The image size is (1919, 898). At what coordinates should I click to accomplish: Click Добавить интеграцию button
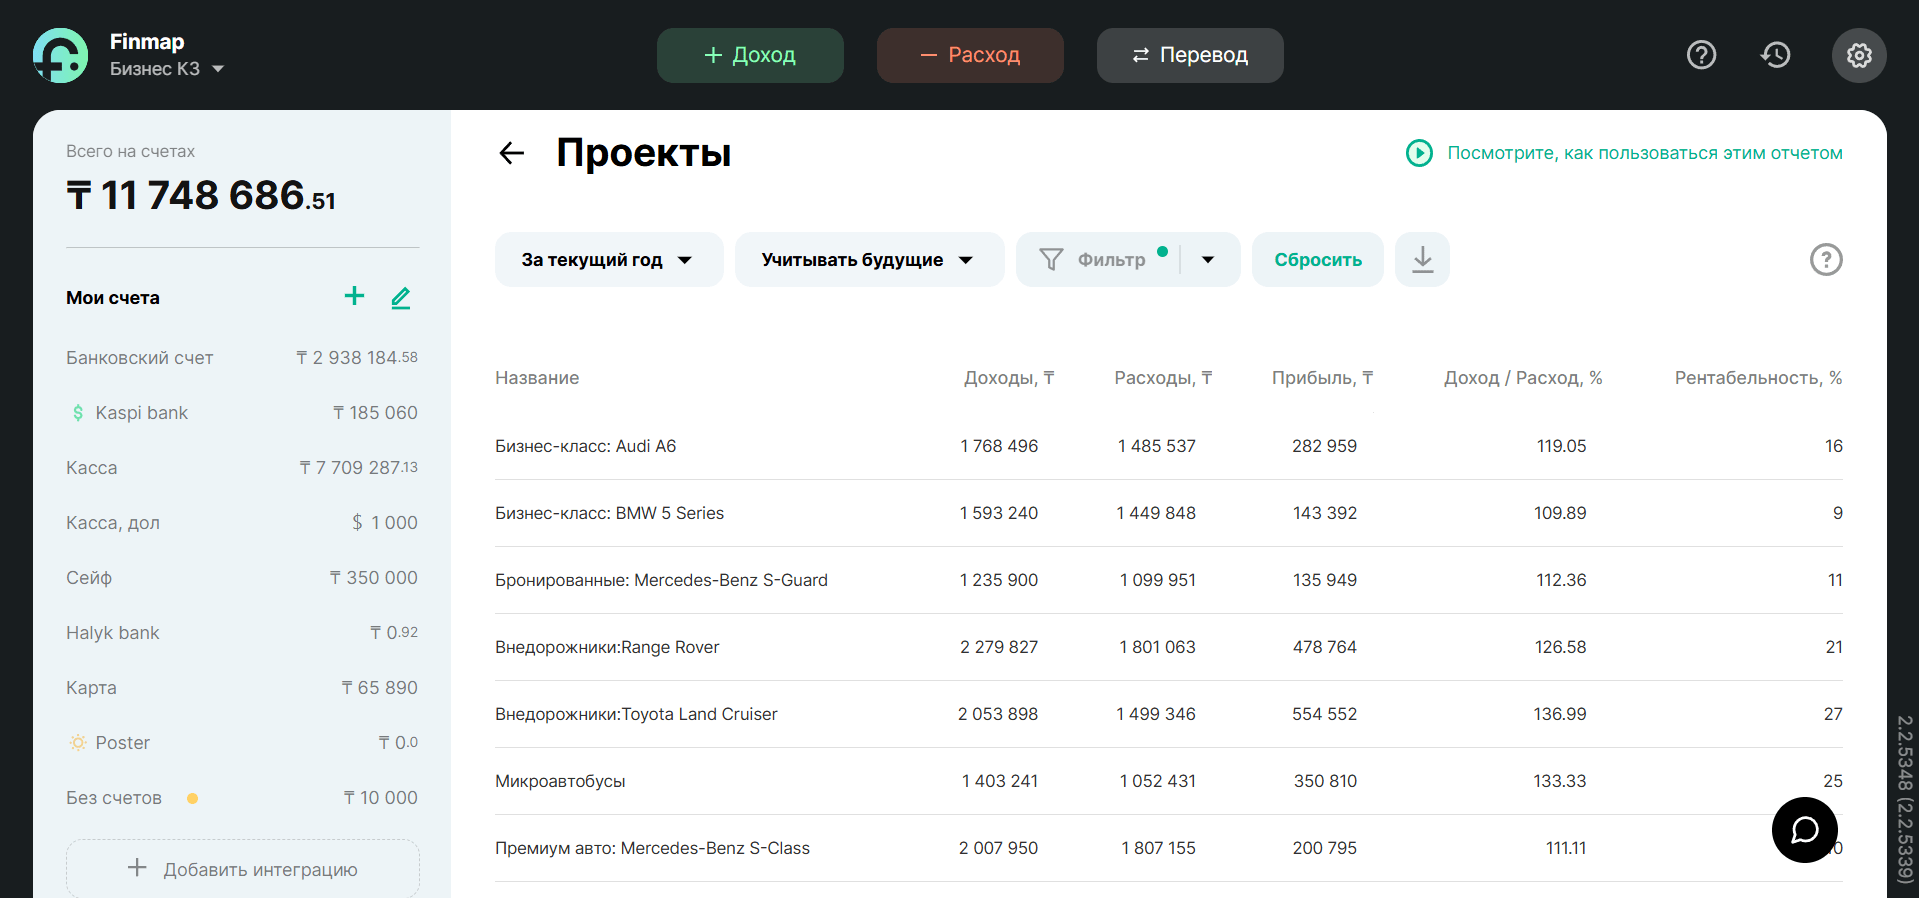pos(243,868)
